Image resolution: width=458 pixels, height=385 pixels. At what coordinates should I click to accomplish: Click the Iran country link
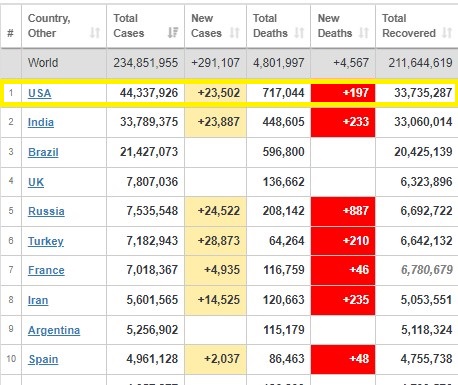[x=38, y=300]
